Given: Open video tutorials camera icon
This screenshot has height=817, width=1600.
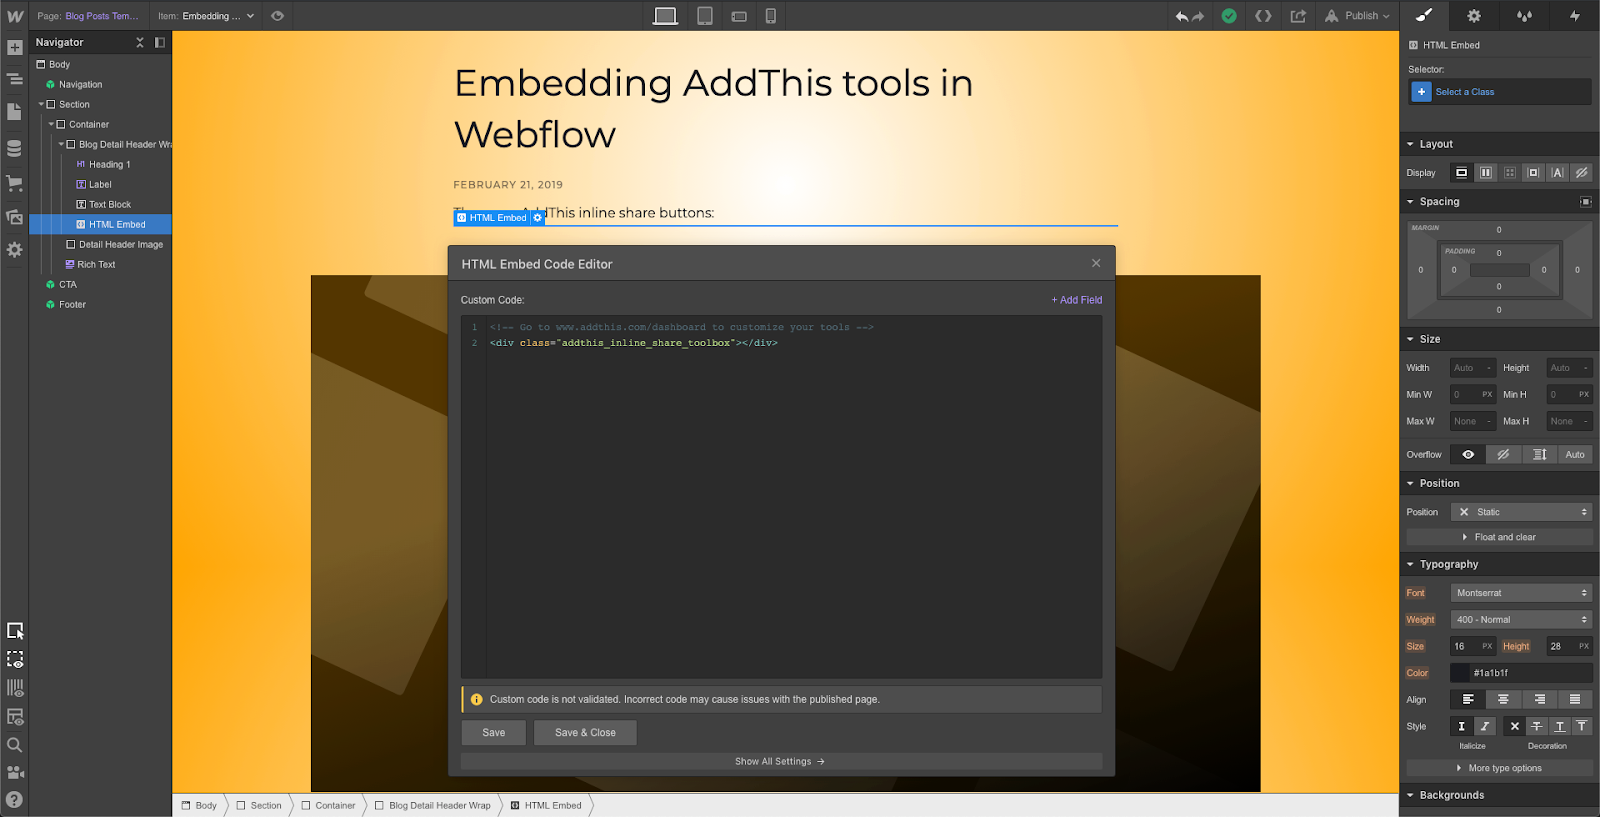Looking at the screenshot, I should 14,772.
